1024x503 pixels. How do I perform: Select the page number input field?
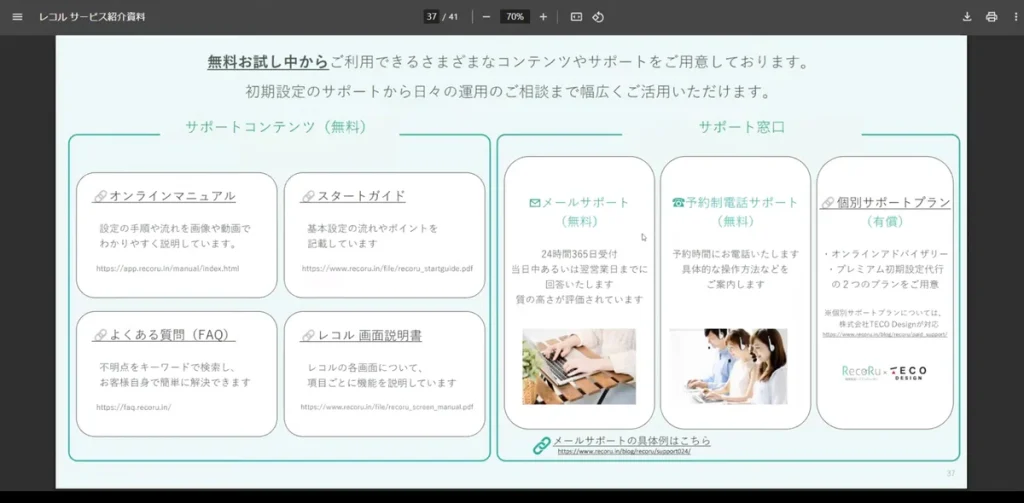(432, 17)
